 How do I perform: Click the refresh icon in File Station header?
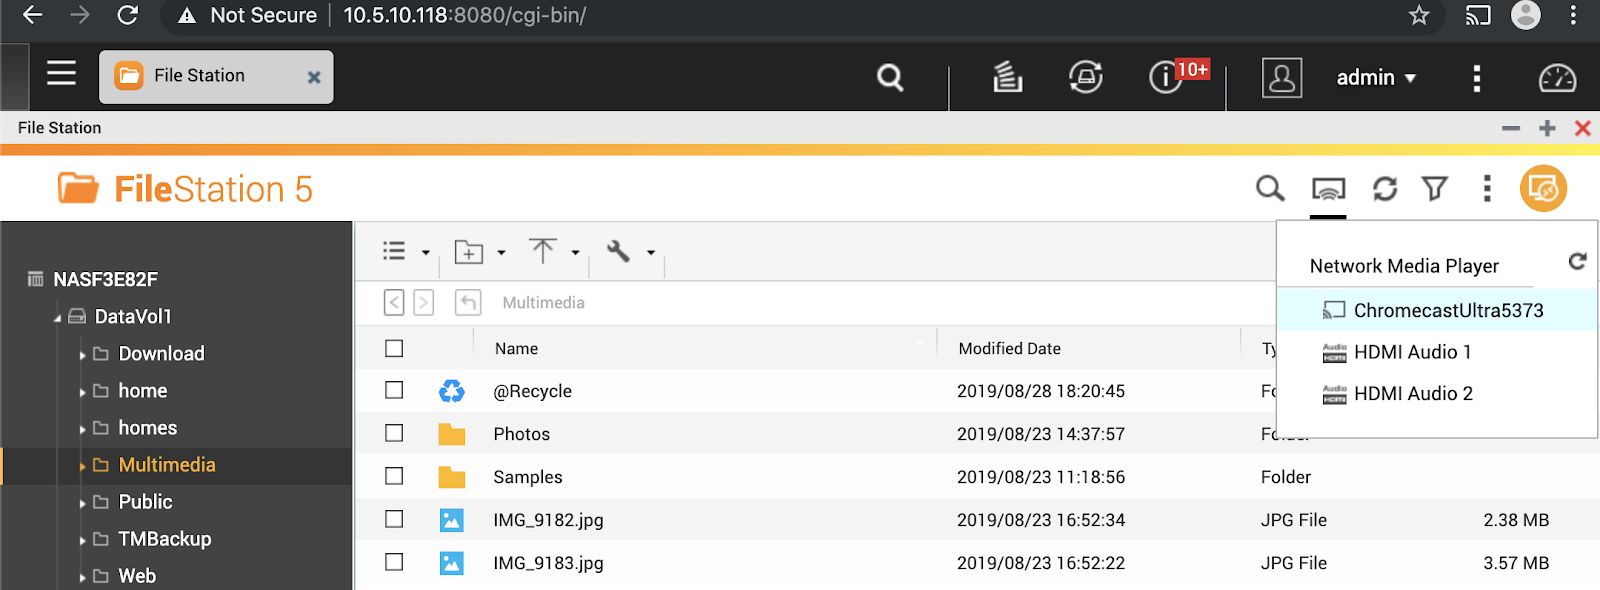point(1384,188)
